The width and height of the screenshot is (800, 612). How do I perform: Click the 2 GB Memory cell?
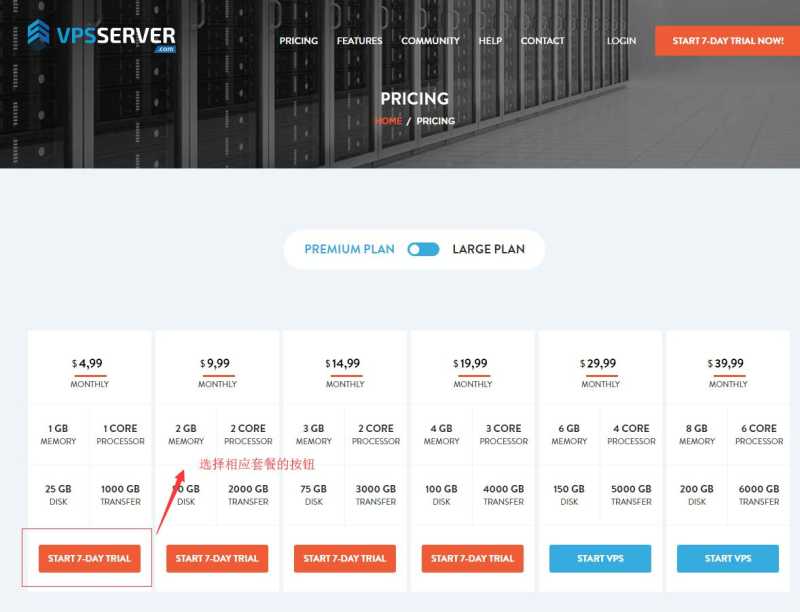click(x=186, y=435)
